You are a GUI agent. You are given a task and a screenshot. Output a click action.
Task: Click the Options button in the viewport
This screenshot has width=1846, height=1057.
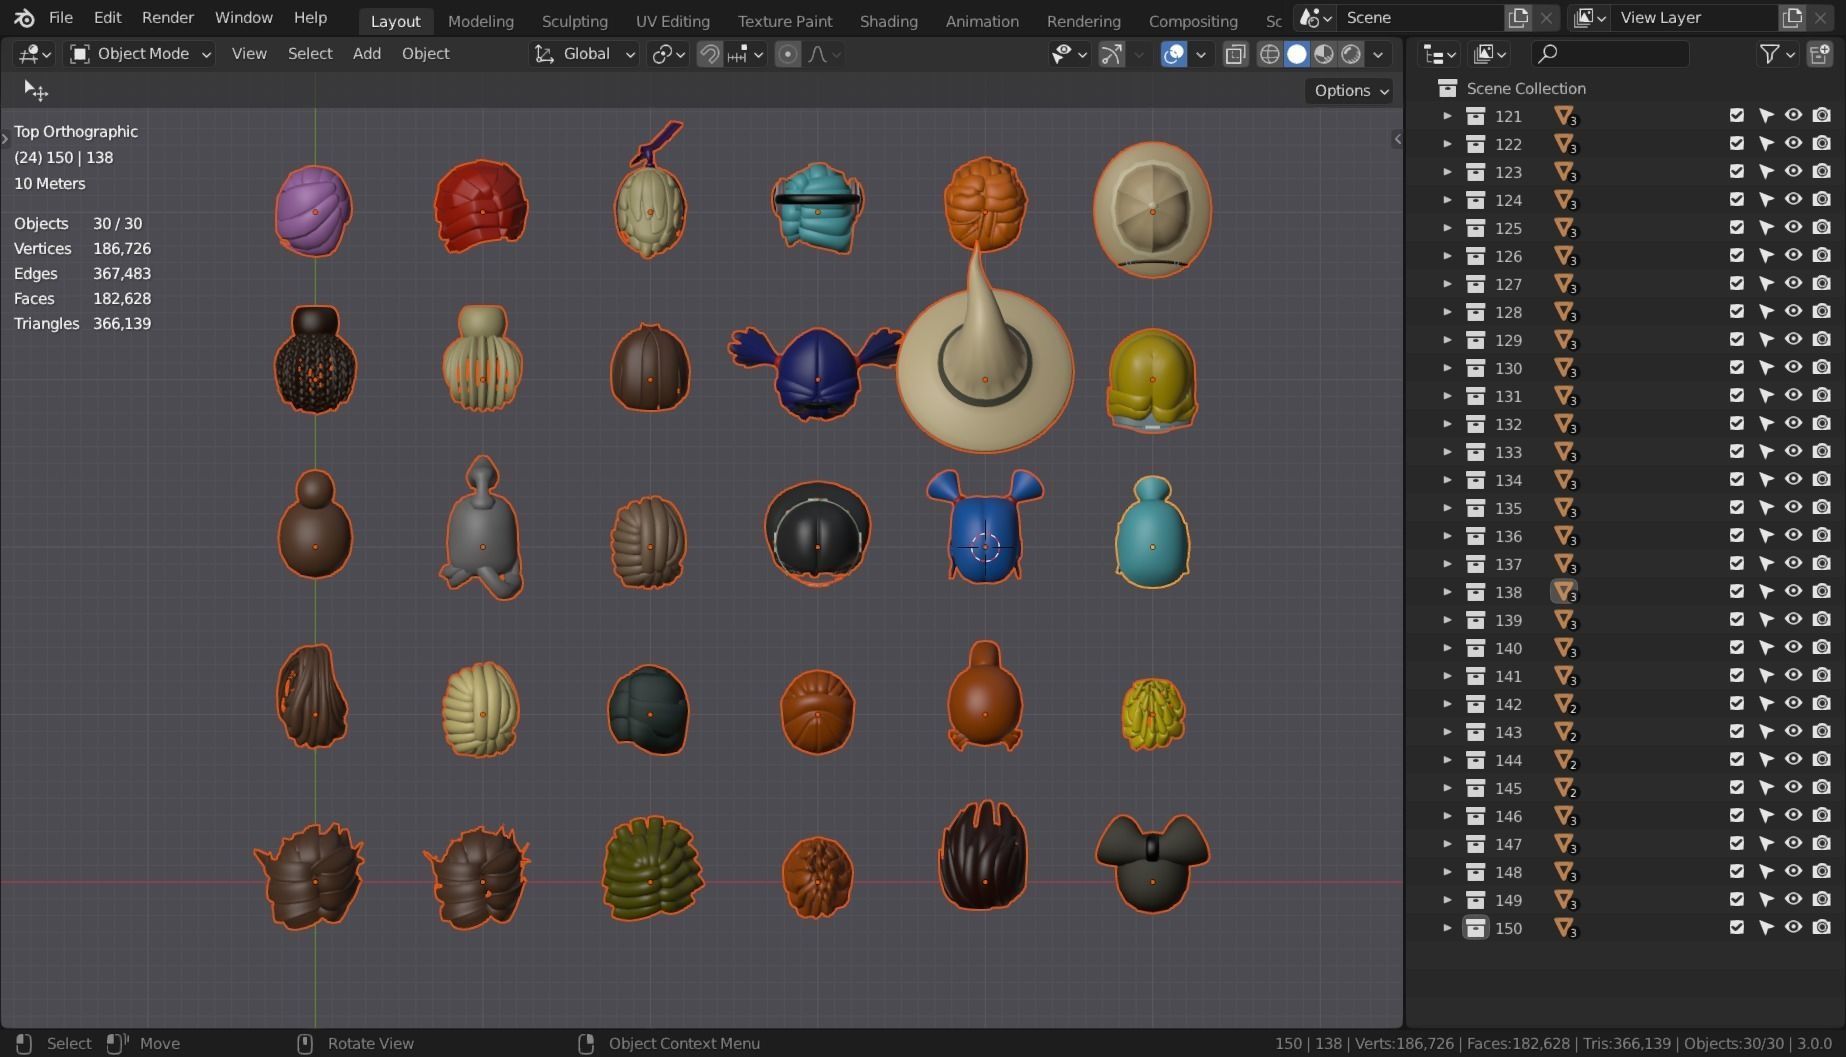coord(1348,90)
